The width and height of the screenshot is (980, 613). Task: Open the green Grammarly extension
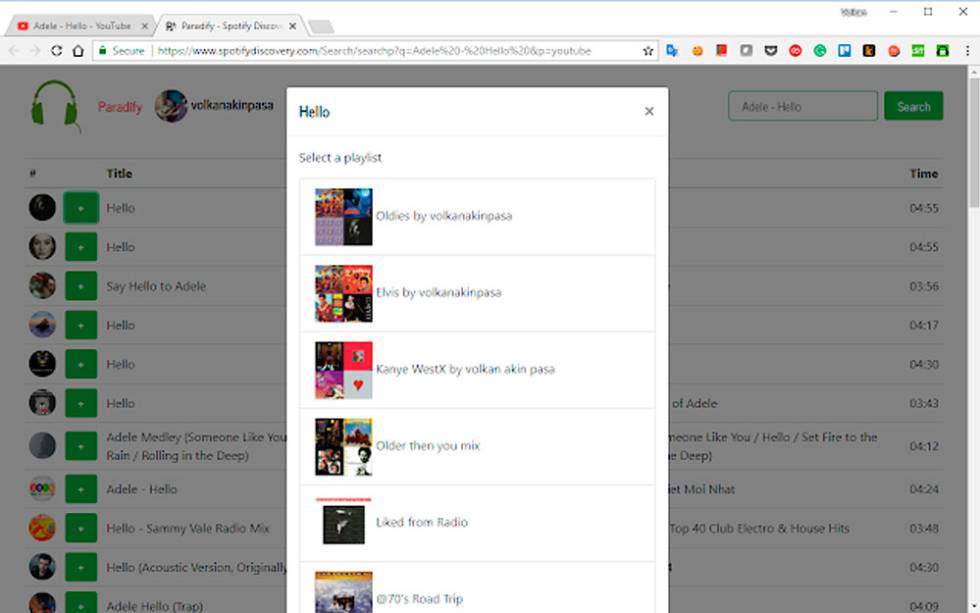820,51
